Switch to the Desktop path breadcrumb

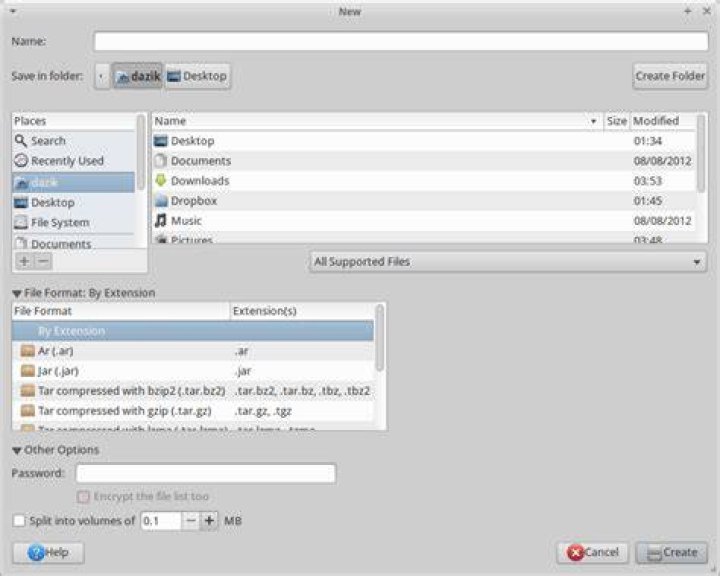[x=197, y=76]
